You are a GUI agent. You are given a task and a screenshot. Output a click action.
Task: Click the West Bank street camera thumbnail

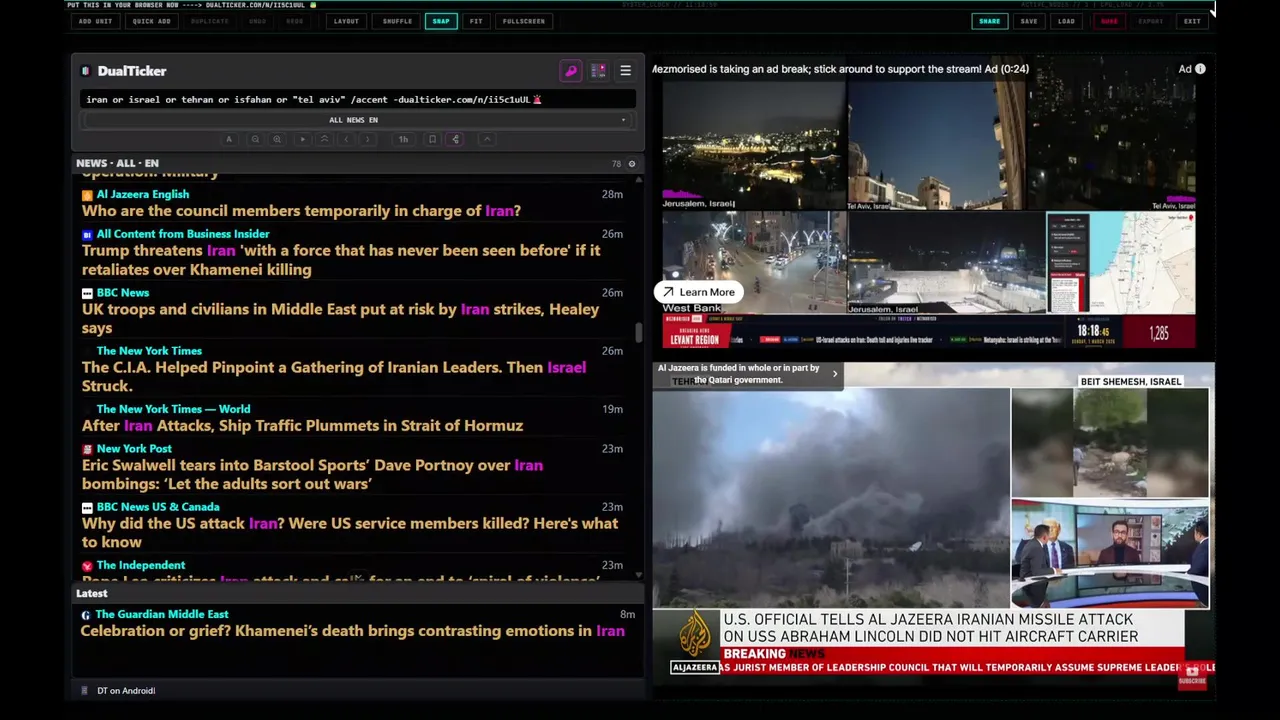click(x=754, y=262)
